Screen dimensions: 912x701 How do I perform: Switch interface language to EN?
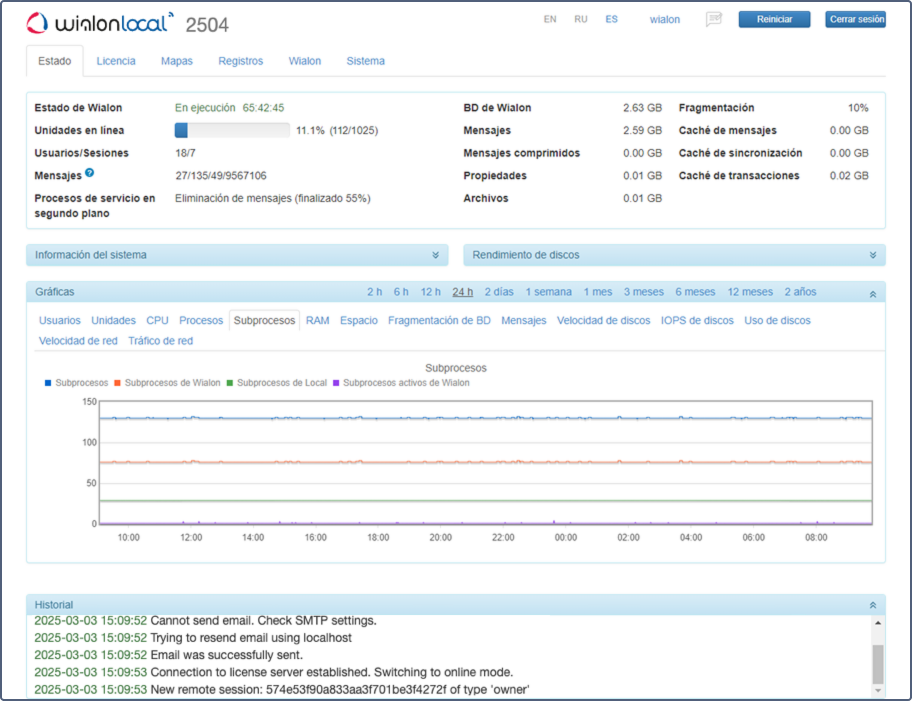coord(550,19)
